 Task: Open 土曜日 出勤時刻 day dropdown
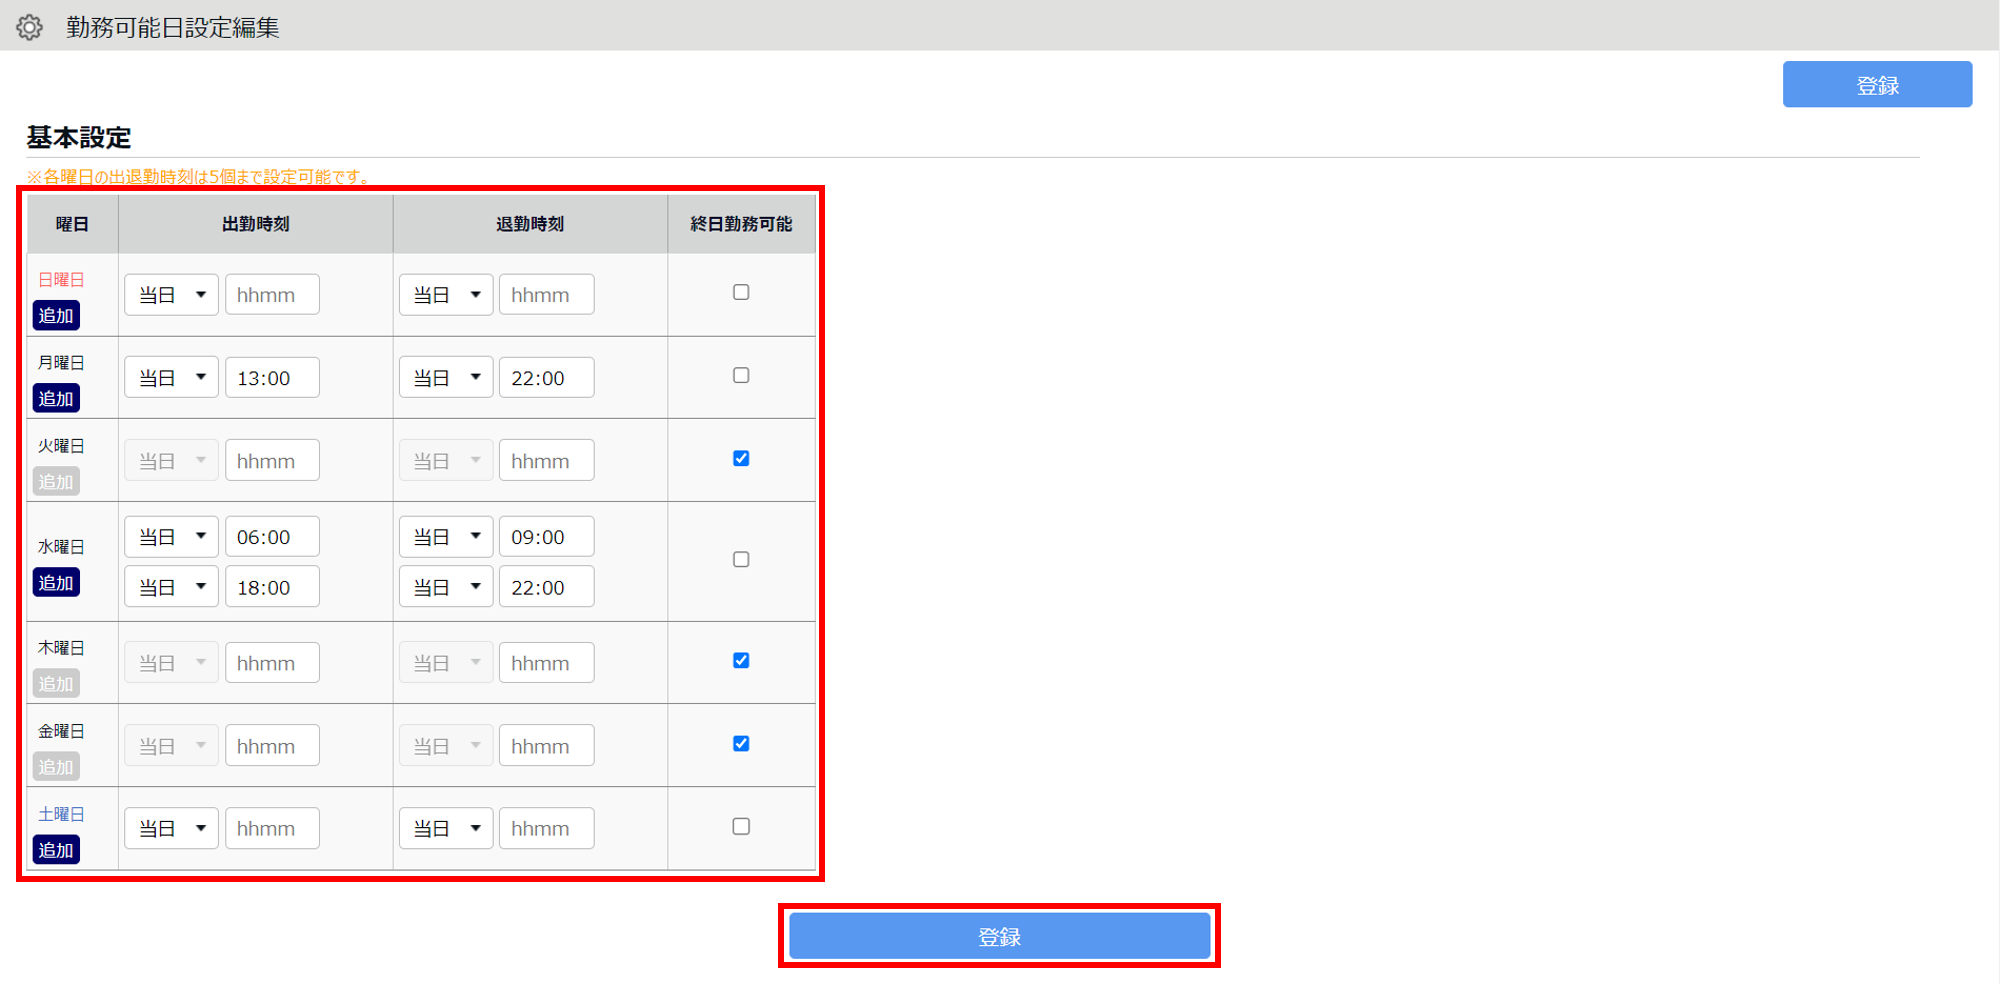[x=171, y=829]
